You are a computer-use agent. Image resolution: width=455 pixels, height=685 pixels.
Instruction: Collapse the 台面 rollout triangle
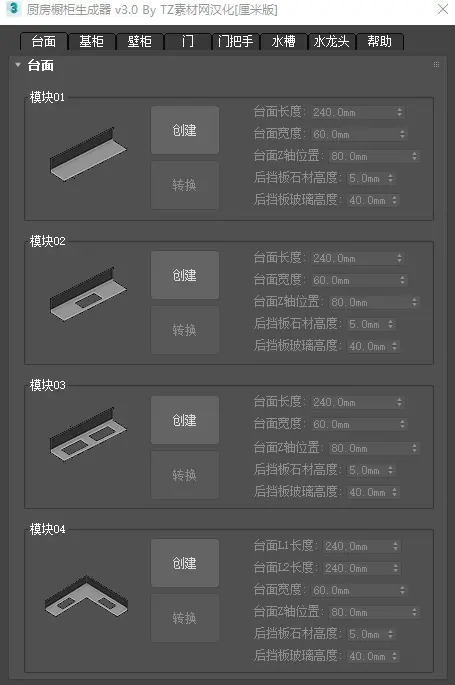click(18, 65)
